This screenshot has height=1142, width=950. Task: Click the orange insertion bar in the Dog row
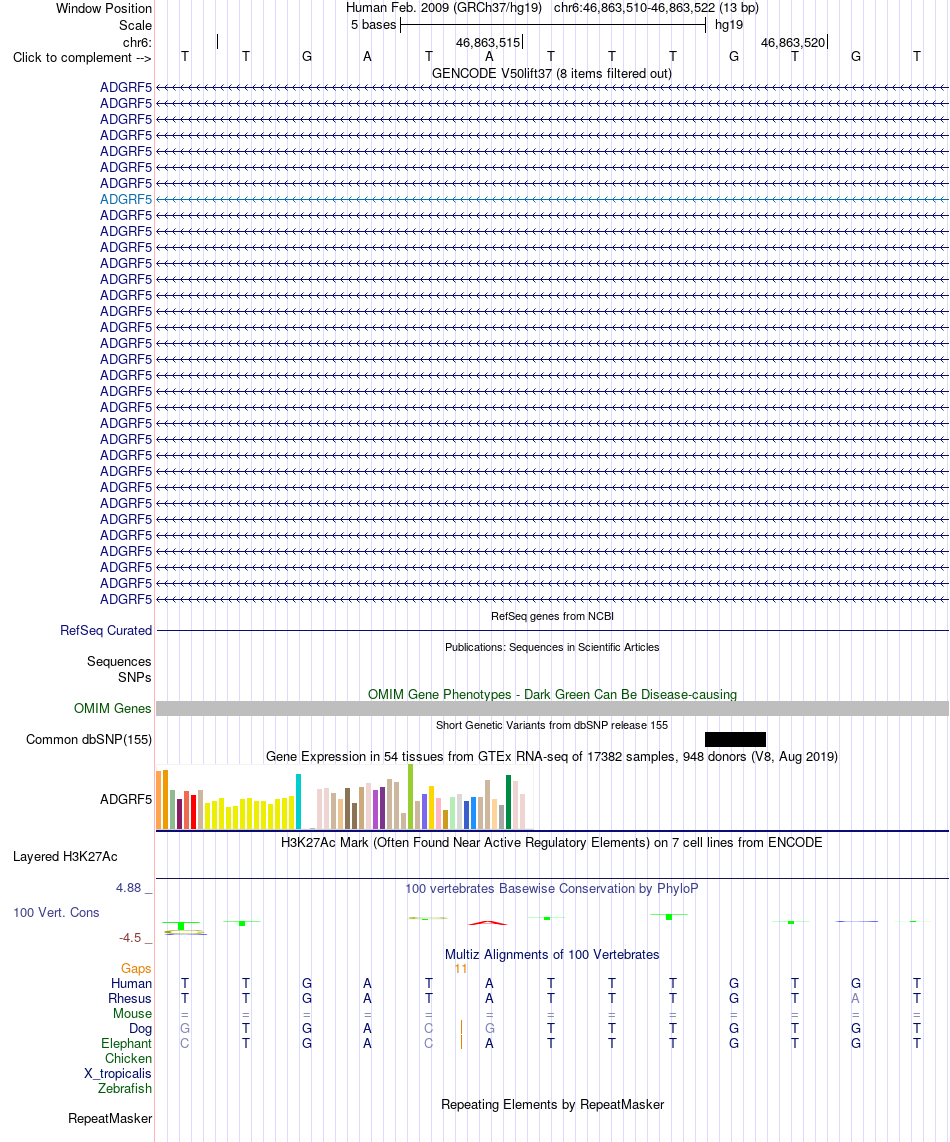pyautogui.click(x=461, y=1028)
